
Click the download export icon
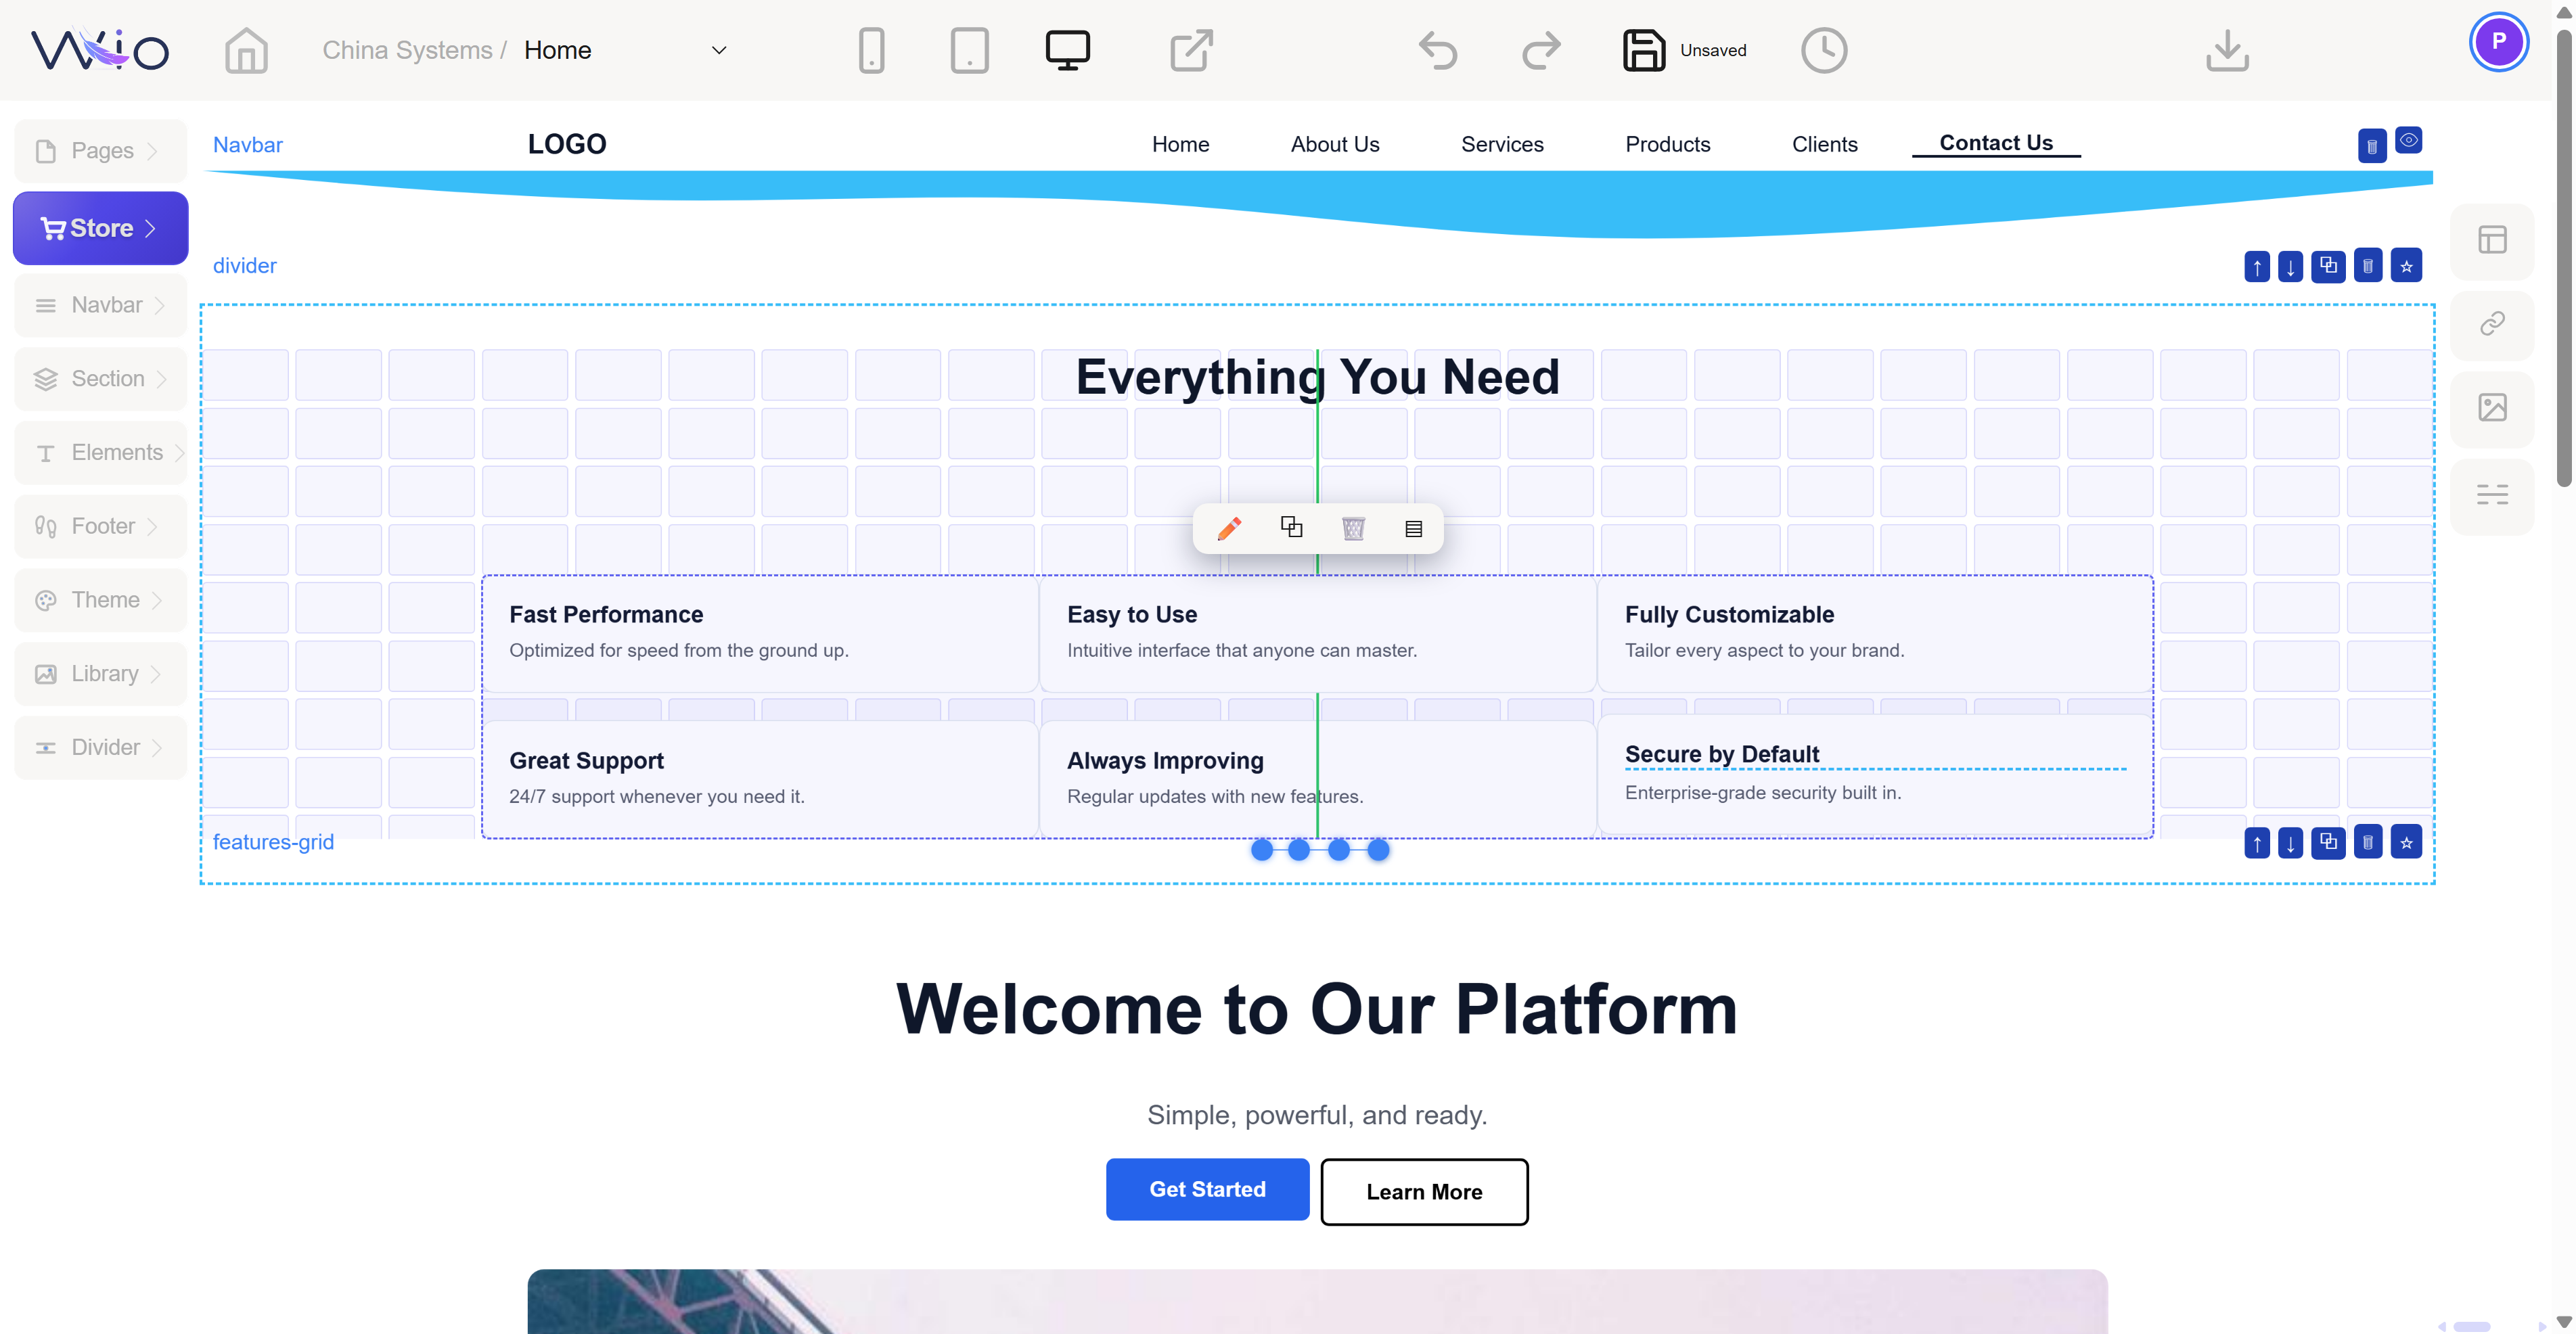(x=2227, y=50)
